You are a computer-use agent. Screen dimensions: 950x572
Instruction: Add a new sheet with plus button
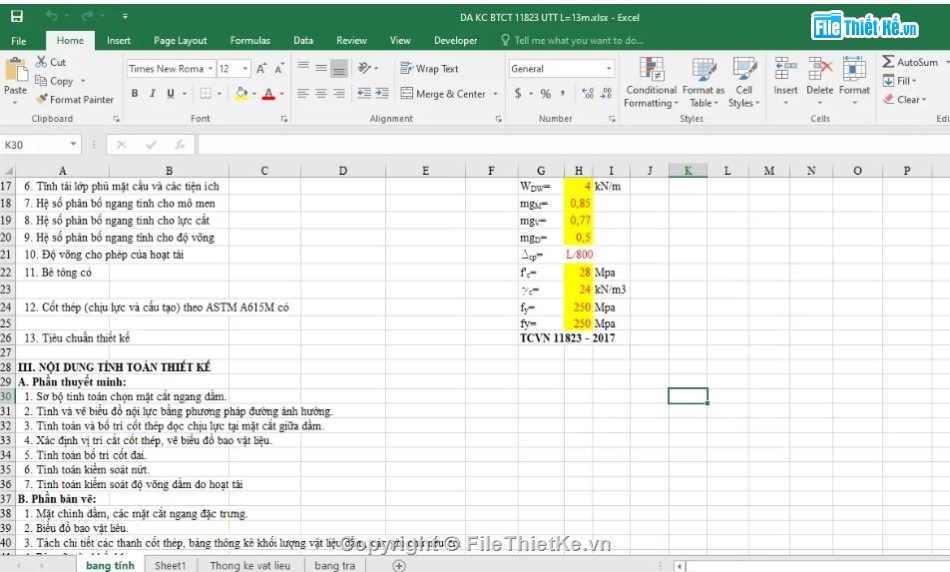coord(399,565)
